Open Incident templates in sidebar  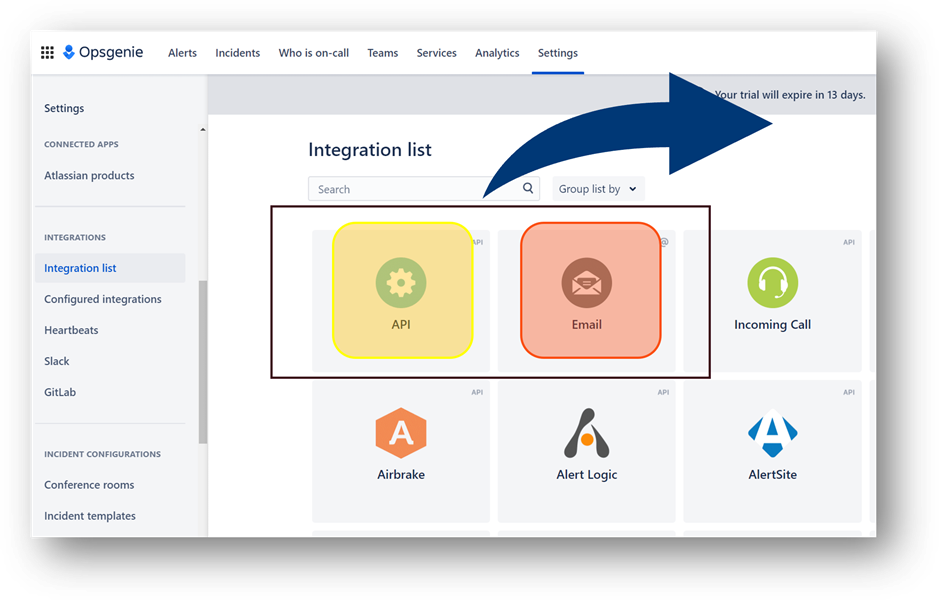(90, 516)
